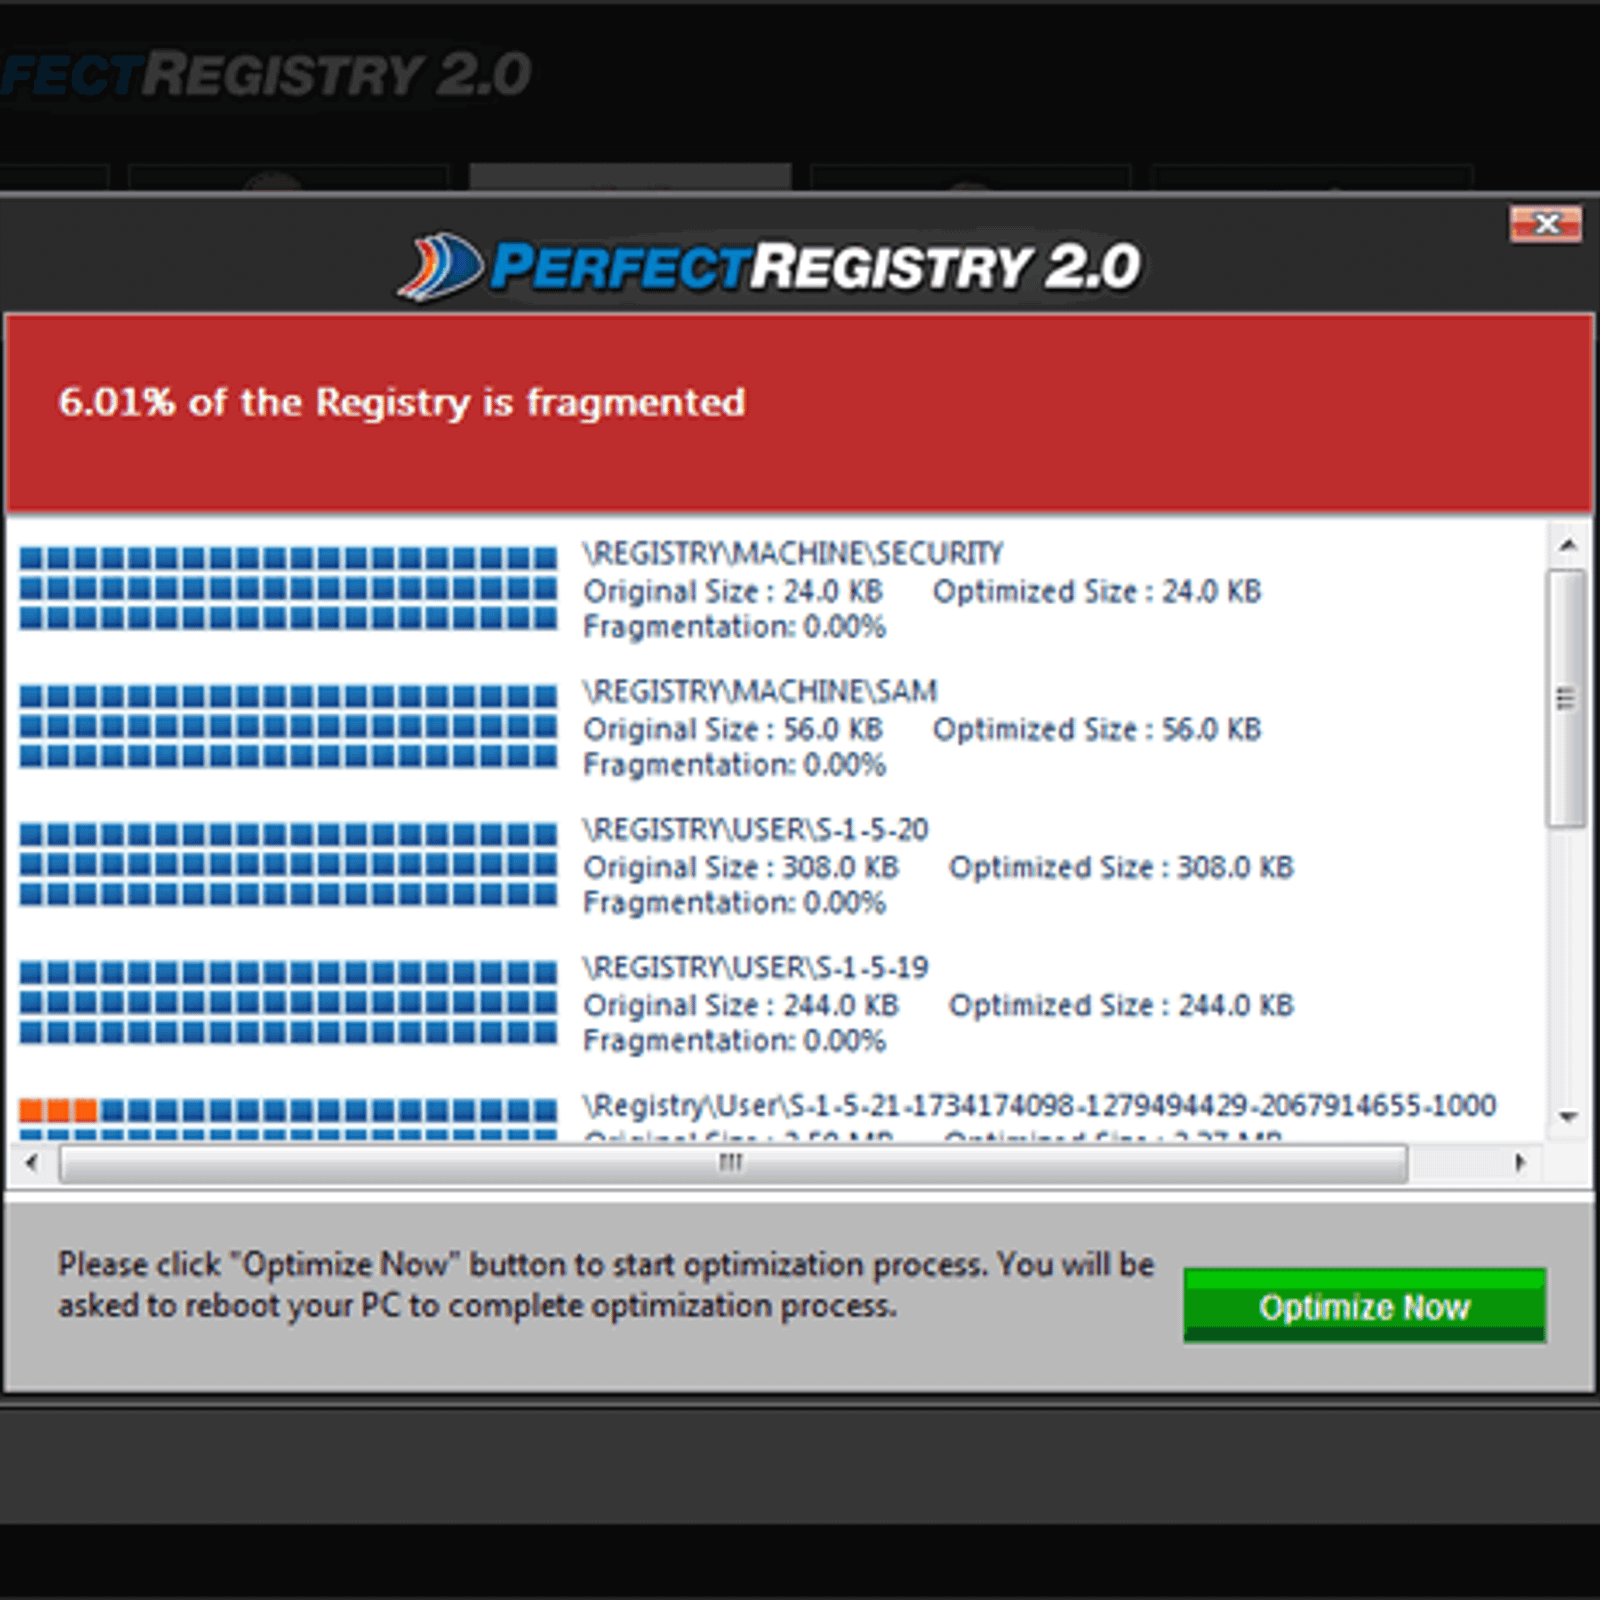Select the \REGISTRY\MACHINE\SAM entry

point(760,692)
